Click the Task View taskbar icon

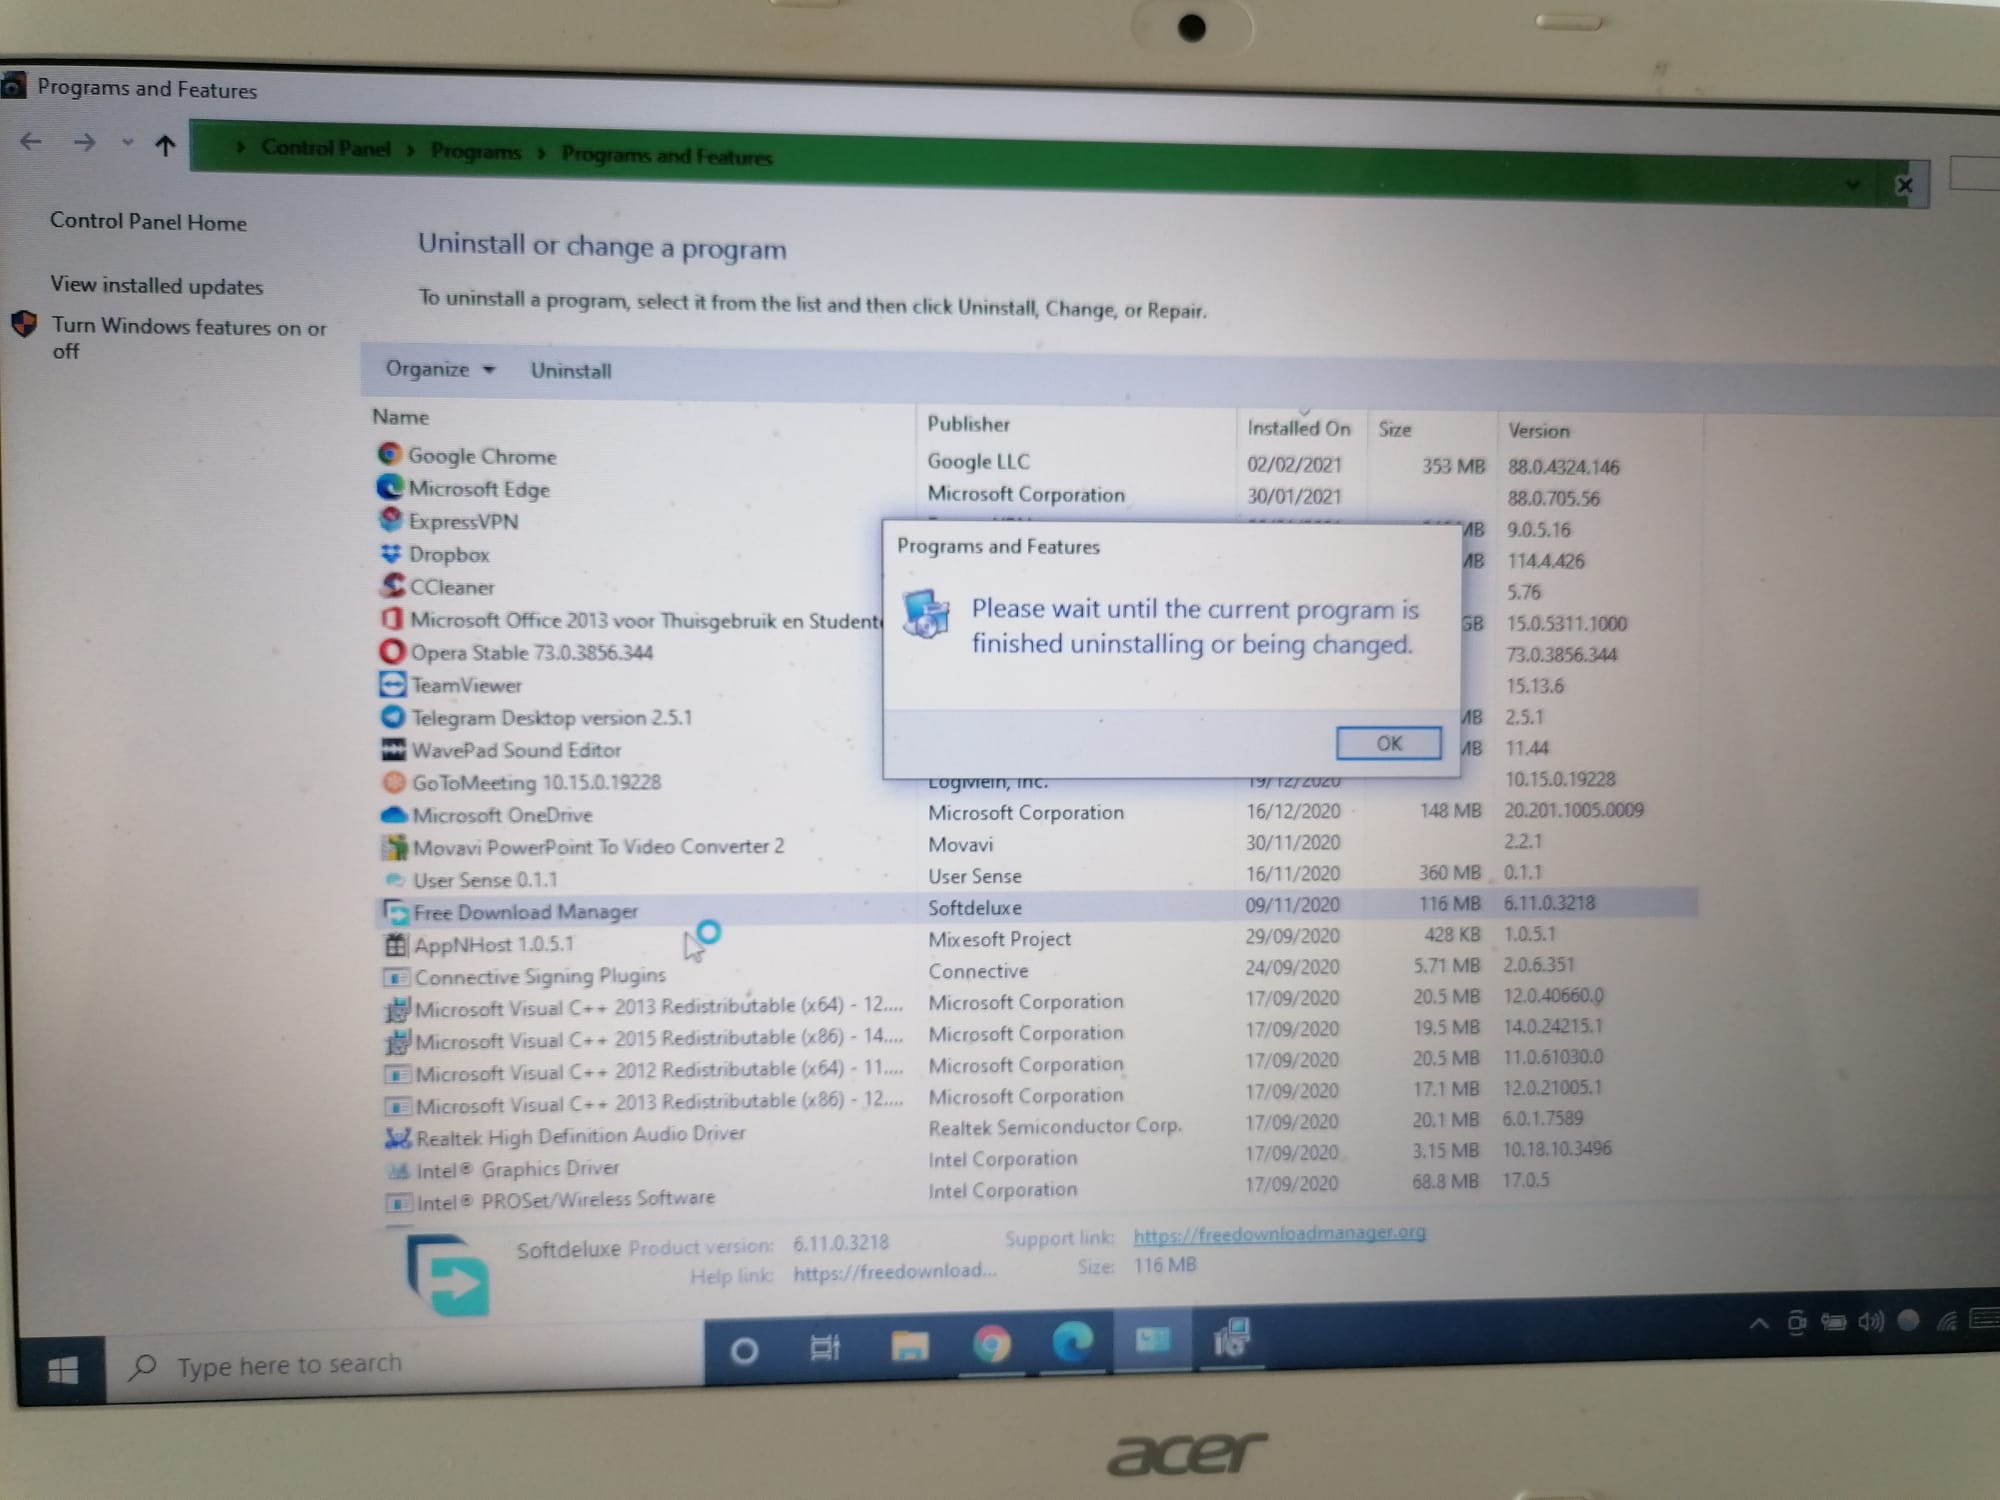(825, 1349)
